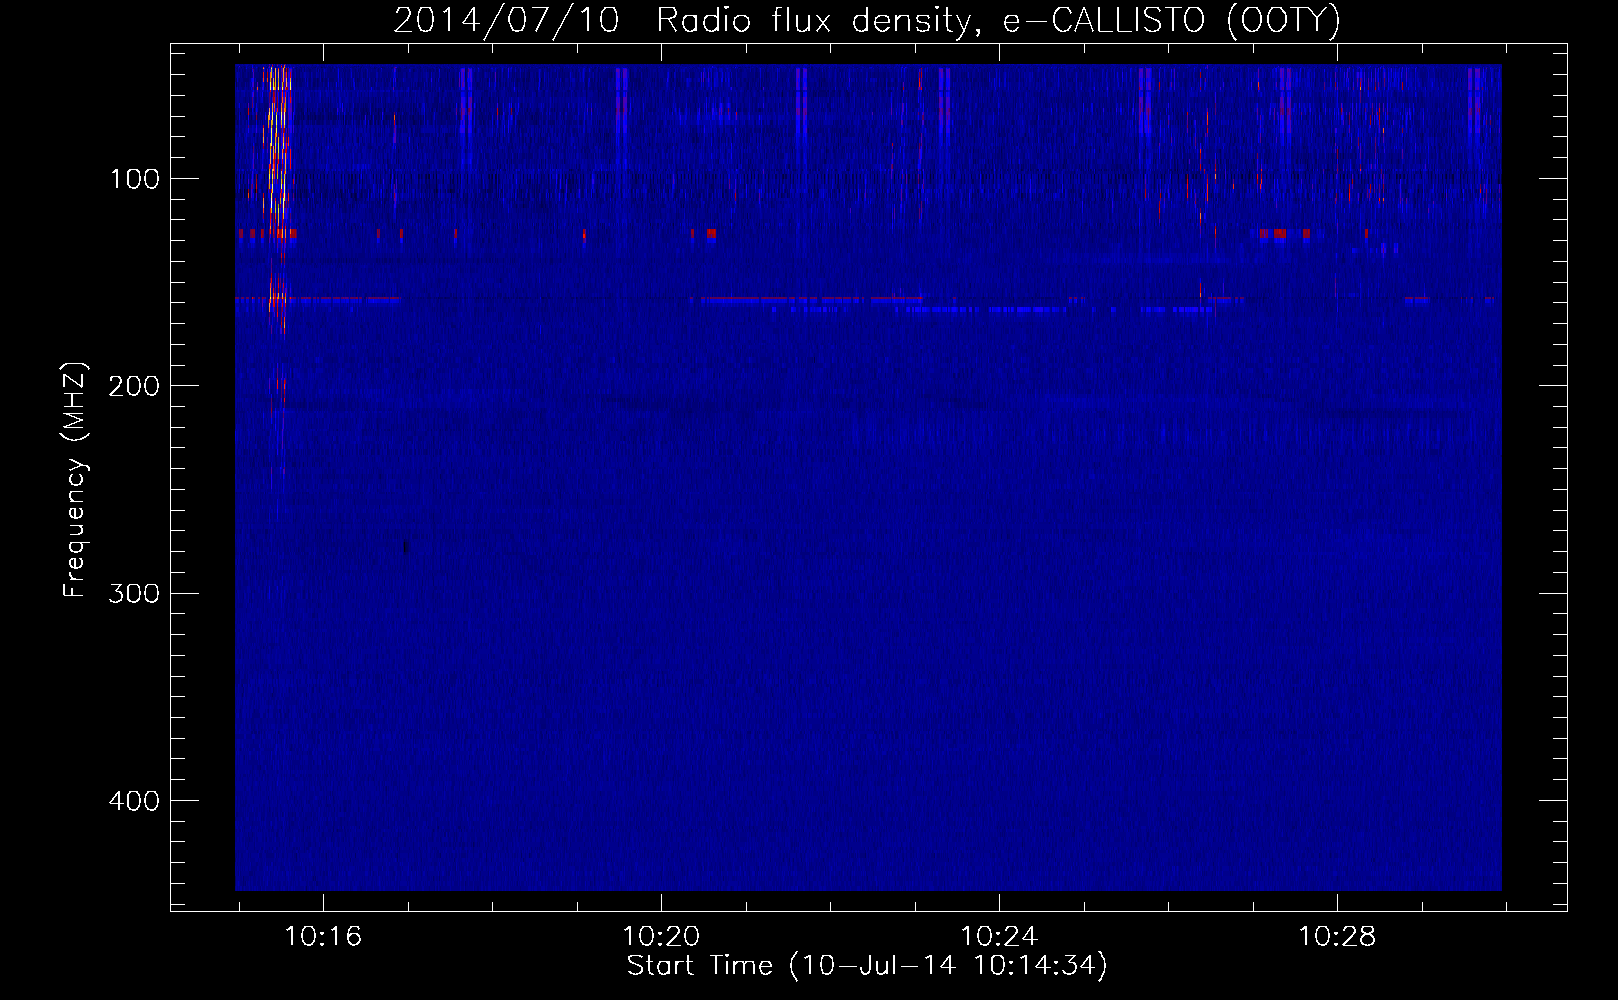Click the 100 frequency tick label
This screenshot has height=1000, width=1618.
[135, 179]
